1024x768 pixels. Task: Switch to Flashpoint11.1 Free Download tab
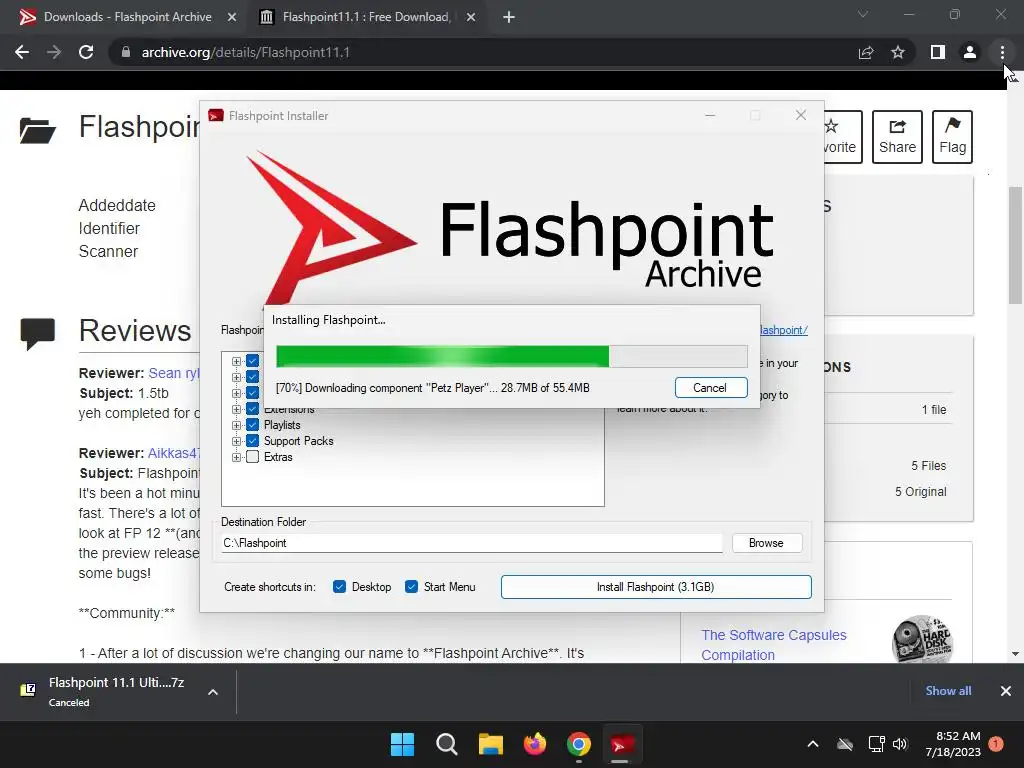[x=366, y=17]
